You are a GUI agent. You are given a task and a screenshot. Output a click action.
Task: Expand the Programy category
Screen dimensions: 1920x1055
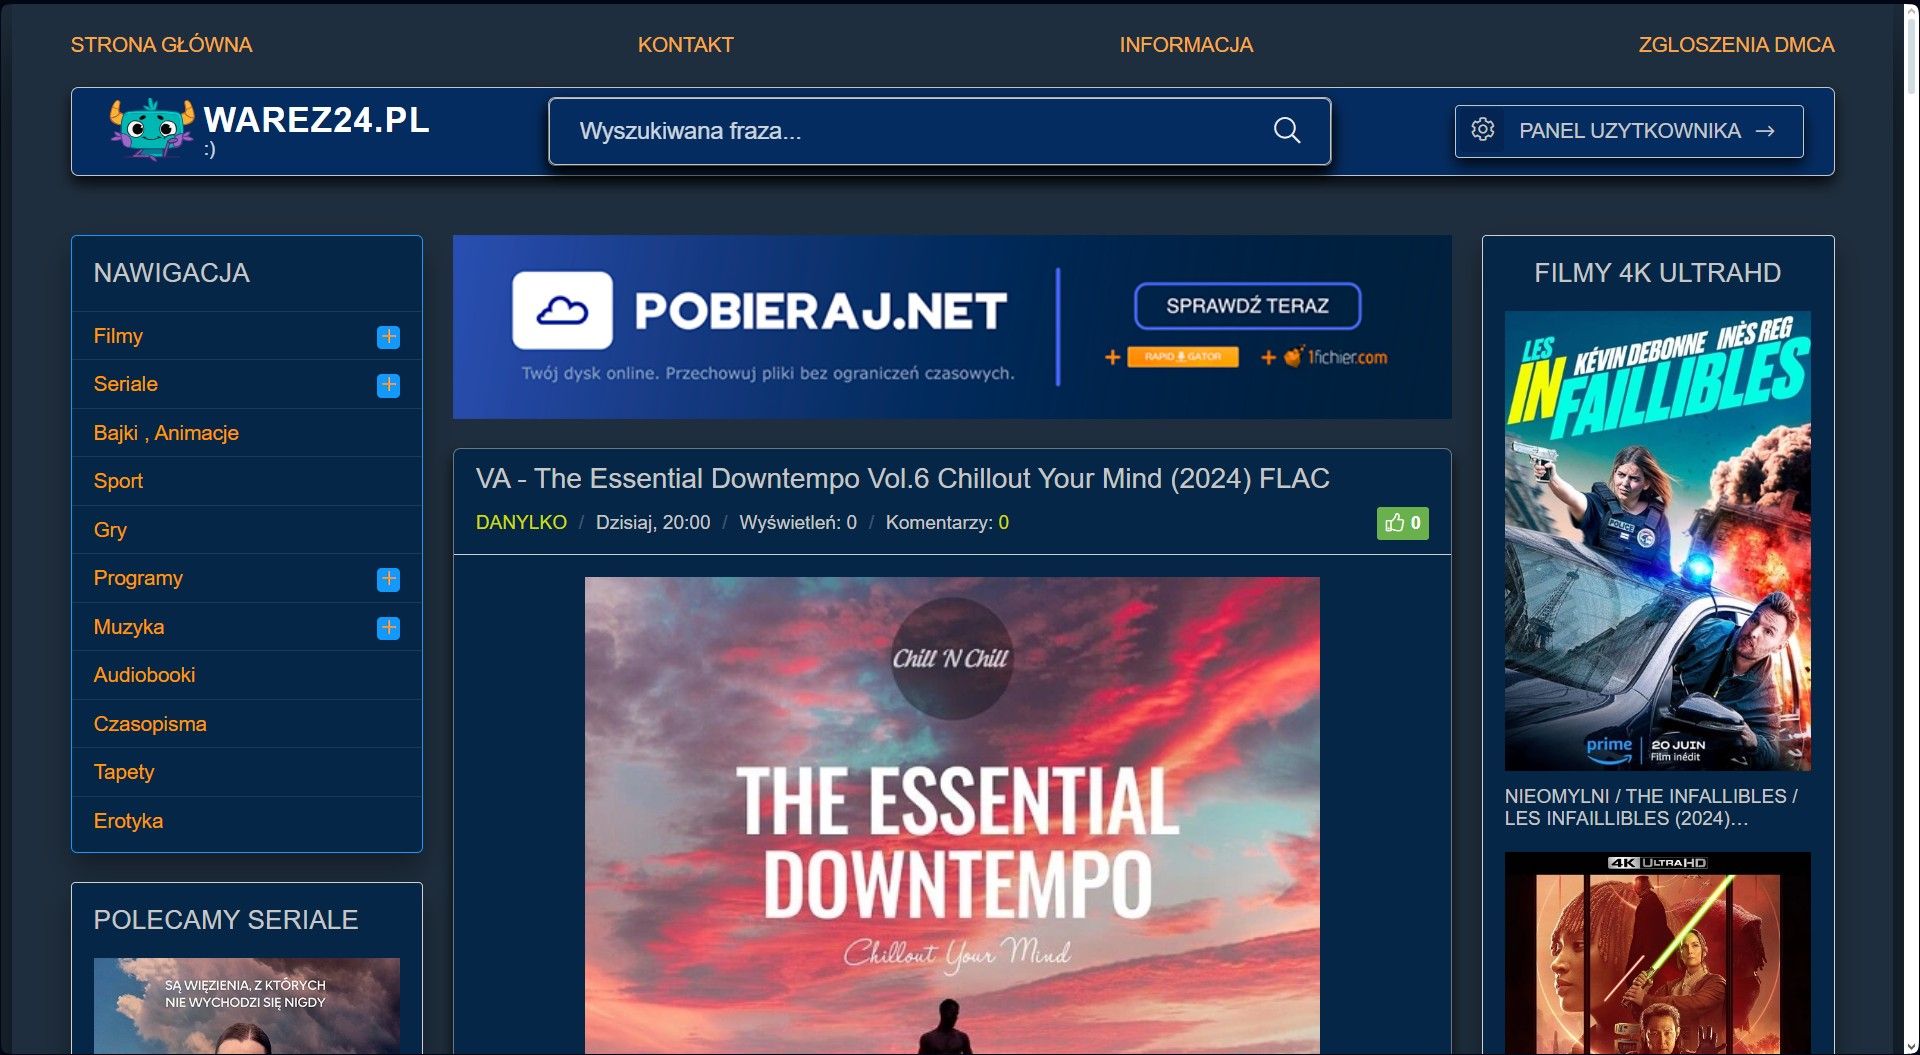pyautogui.click(x=388, y=579)
